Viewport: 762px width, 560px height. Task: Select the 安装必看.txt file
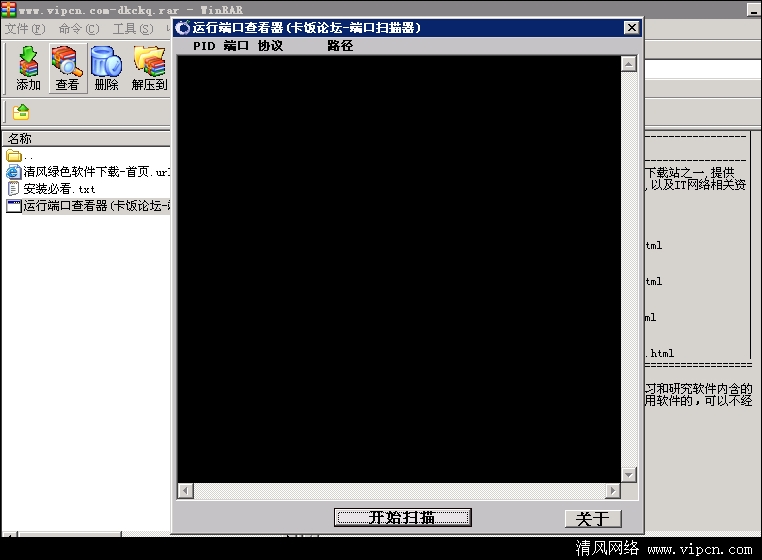(x=58, y=189)
